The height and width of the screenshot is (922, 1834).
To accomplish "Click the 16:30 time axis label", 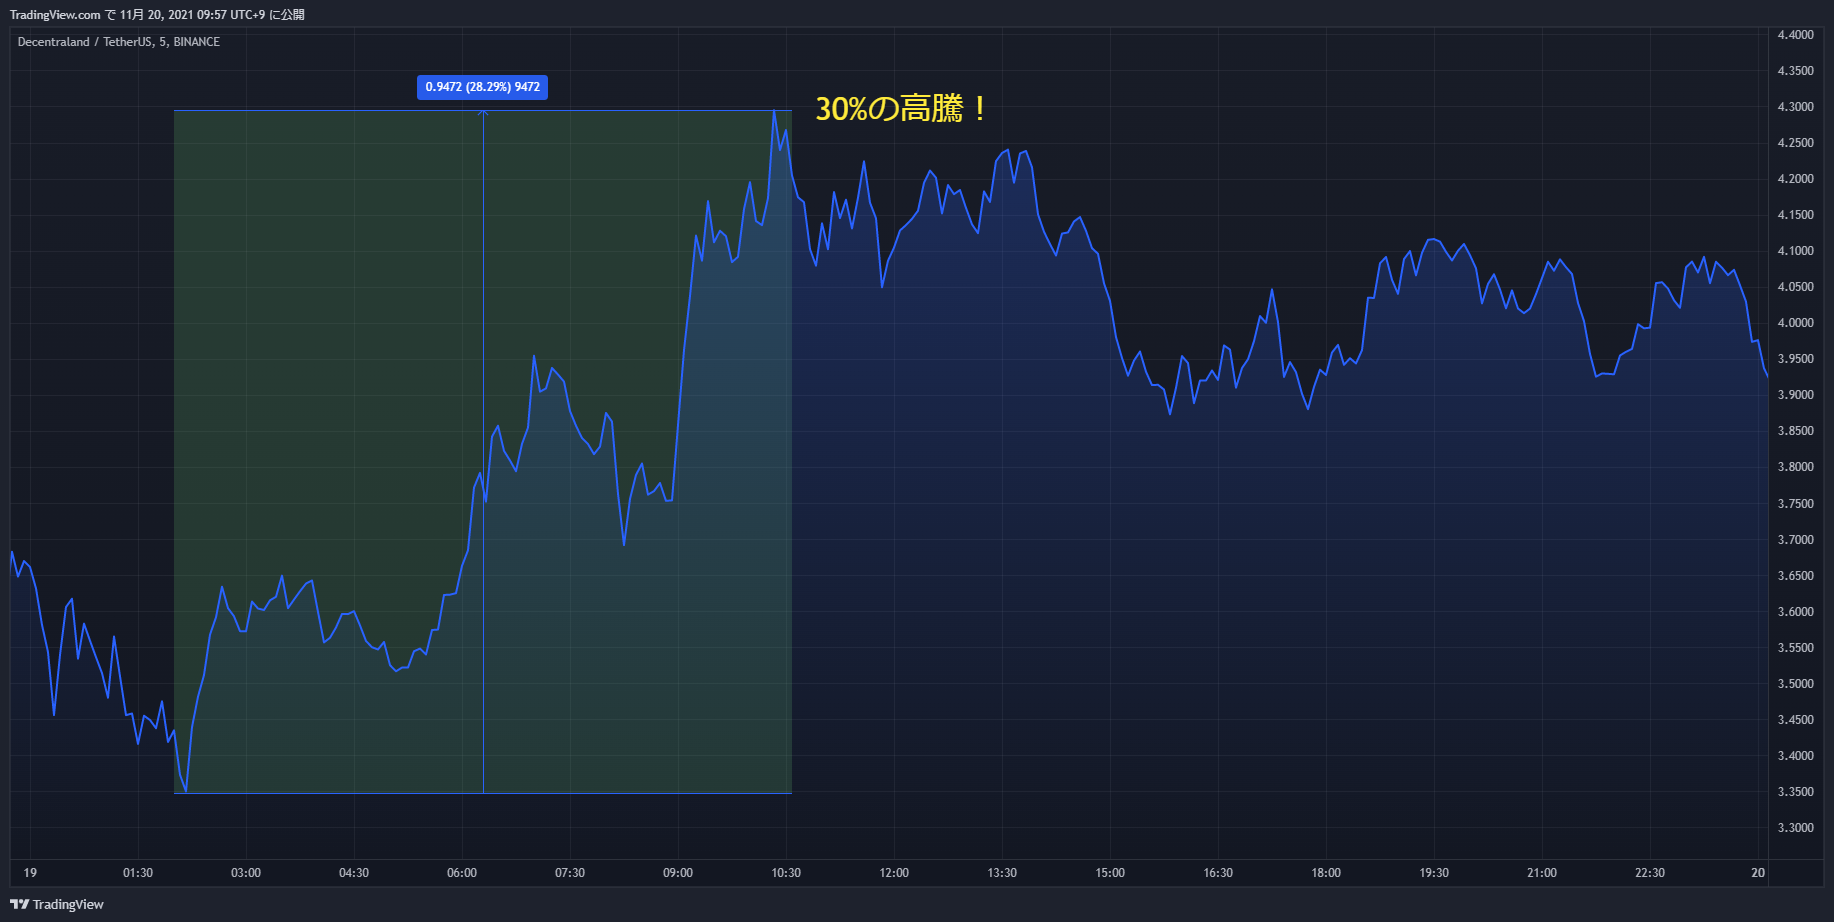I will tap(1218, 873).
